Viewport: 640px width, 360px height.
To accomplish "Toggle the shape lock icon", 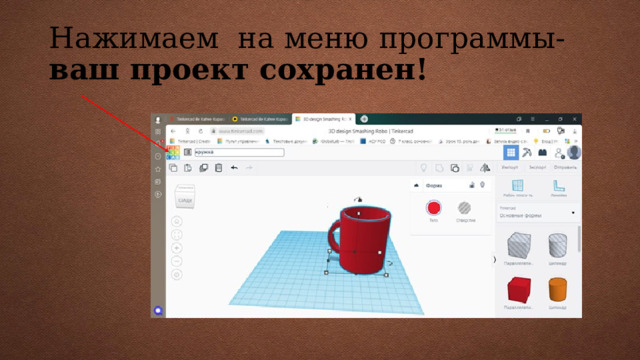I will click(472, 185).
